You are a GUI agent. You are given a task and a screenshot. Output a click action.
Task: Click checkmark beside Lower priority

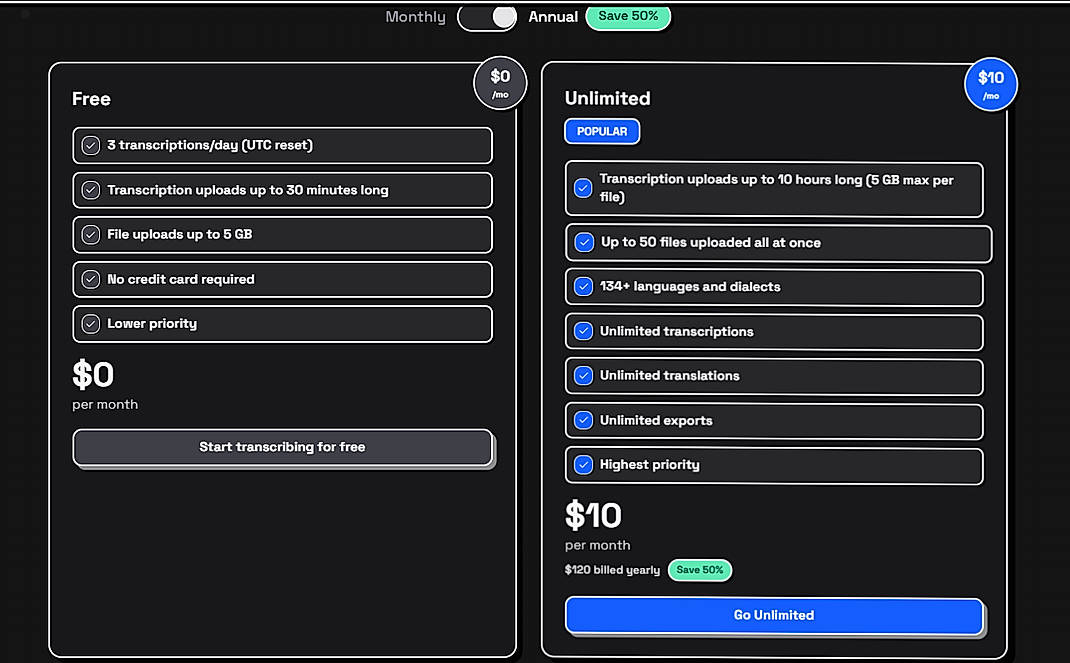pos(91,324)
